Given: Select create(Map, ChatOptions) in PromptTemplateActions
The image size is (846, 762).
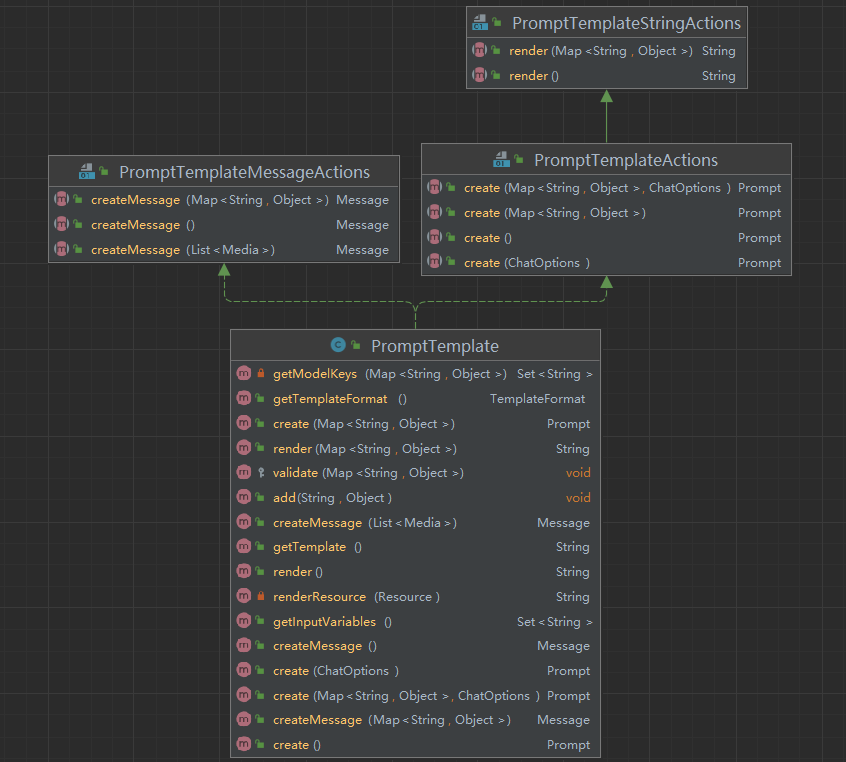Looking at the screenshot, I should click(606, 188).
